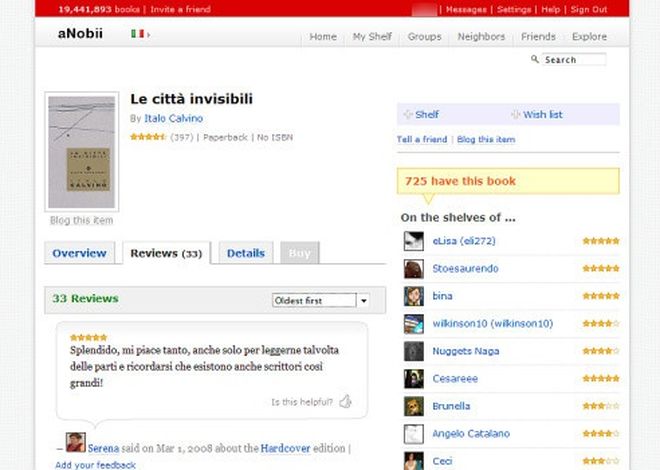The width and height of the screenshot is (660, 470).
Task: Click the 33 Reviews heading
Action: 85,298
